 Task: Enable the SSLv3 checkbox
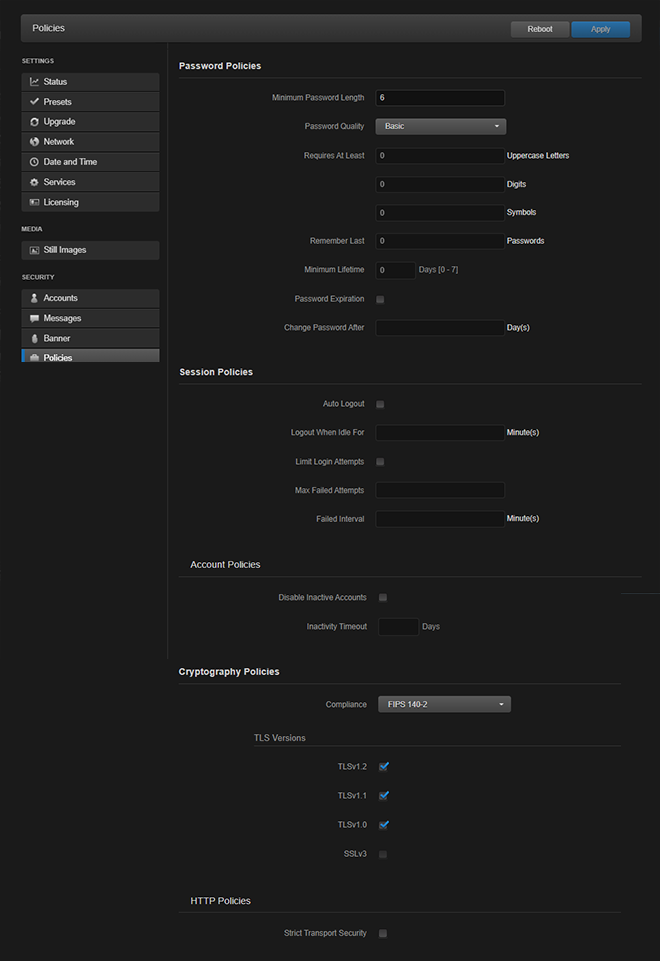(384, 854)
